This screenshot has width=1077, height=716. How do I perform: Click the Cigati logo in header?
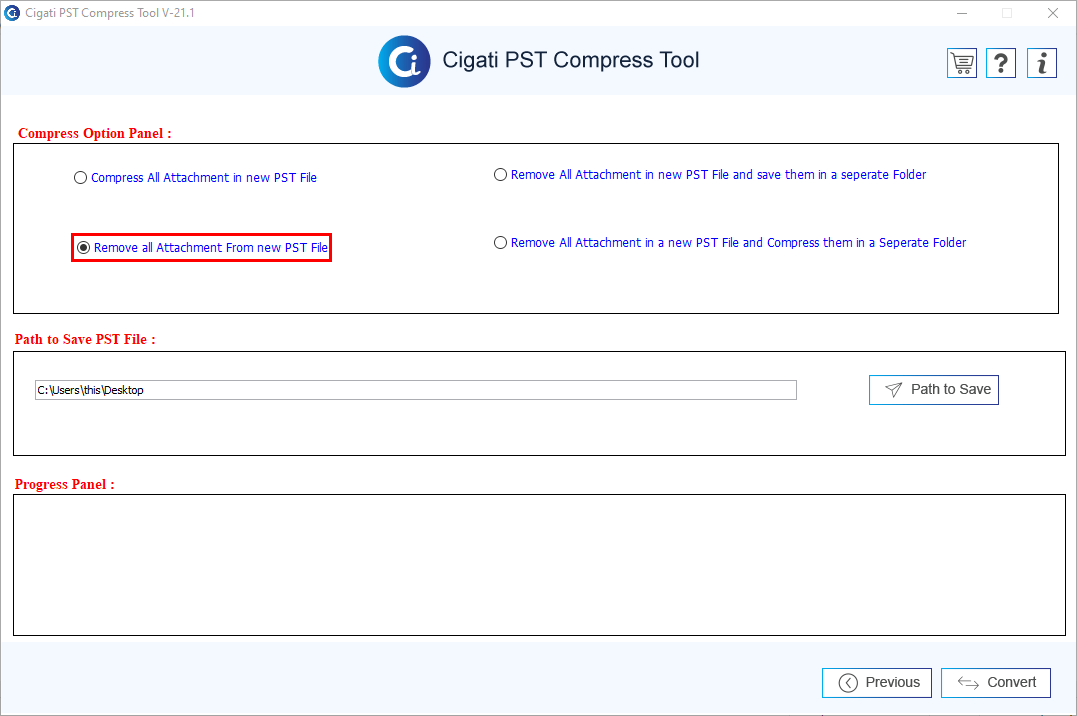point(405,61)
